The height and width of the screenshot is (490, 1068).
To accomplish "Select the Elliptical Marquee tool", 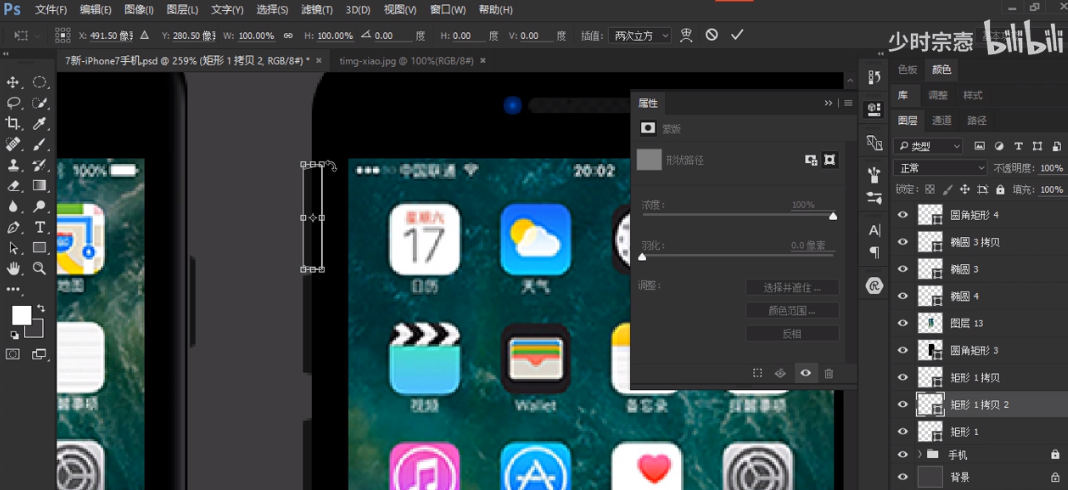I will click(x=40, y=82).
